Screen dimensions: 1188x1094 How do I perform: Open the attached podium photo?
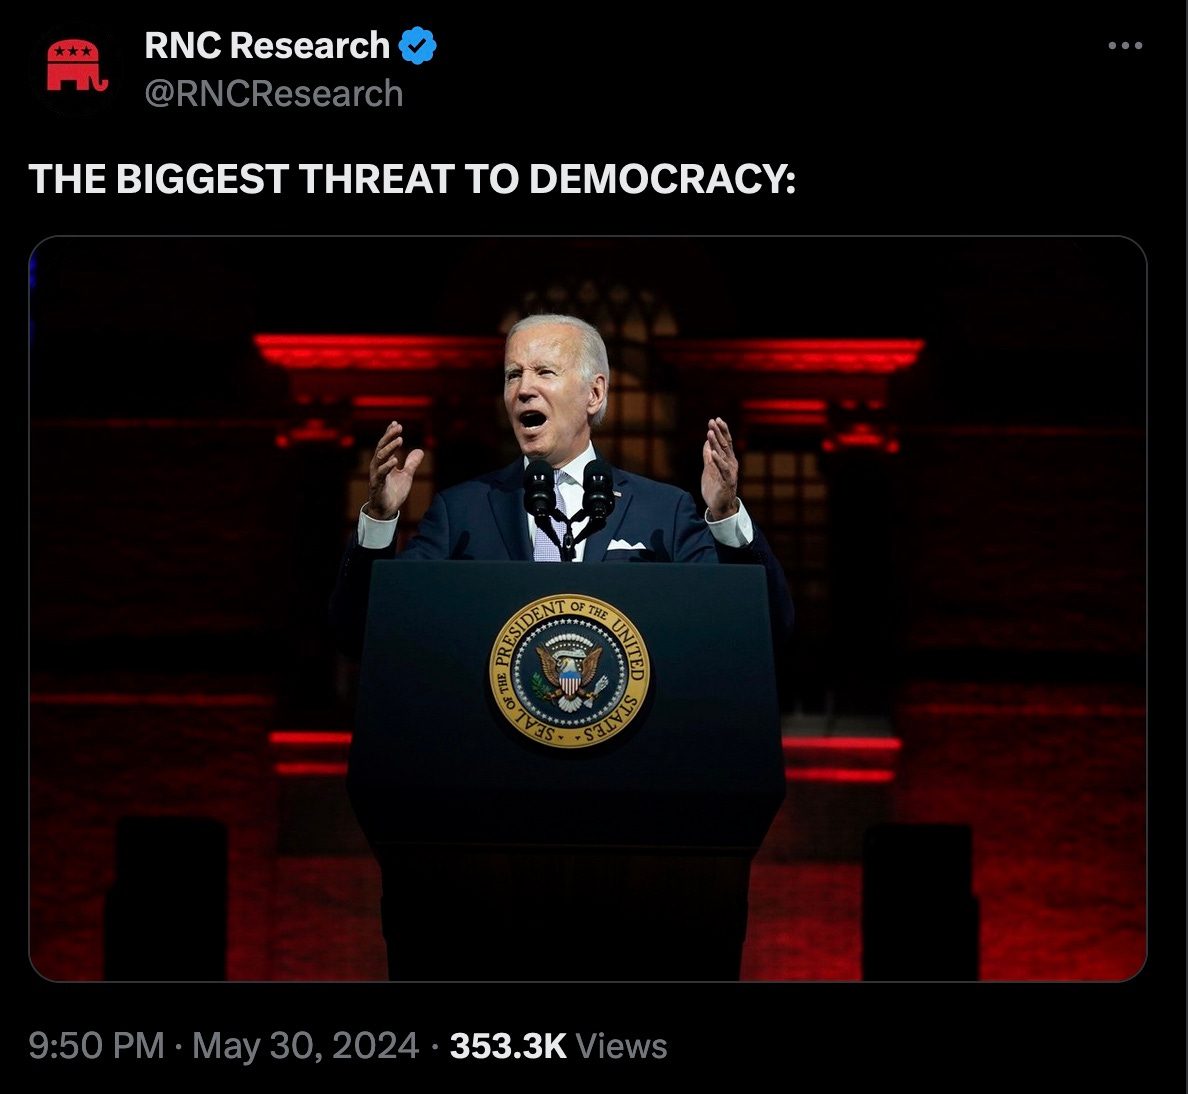588,608
